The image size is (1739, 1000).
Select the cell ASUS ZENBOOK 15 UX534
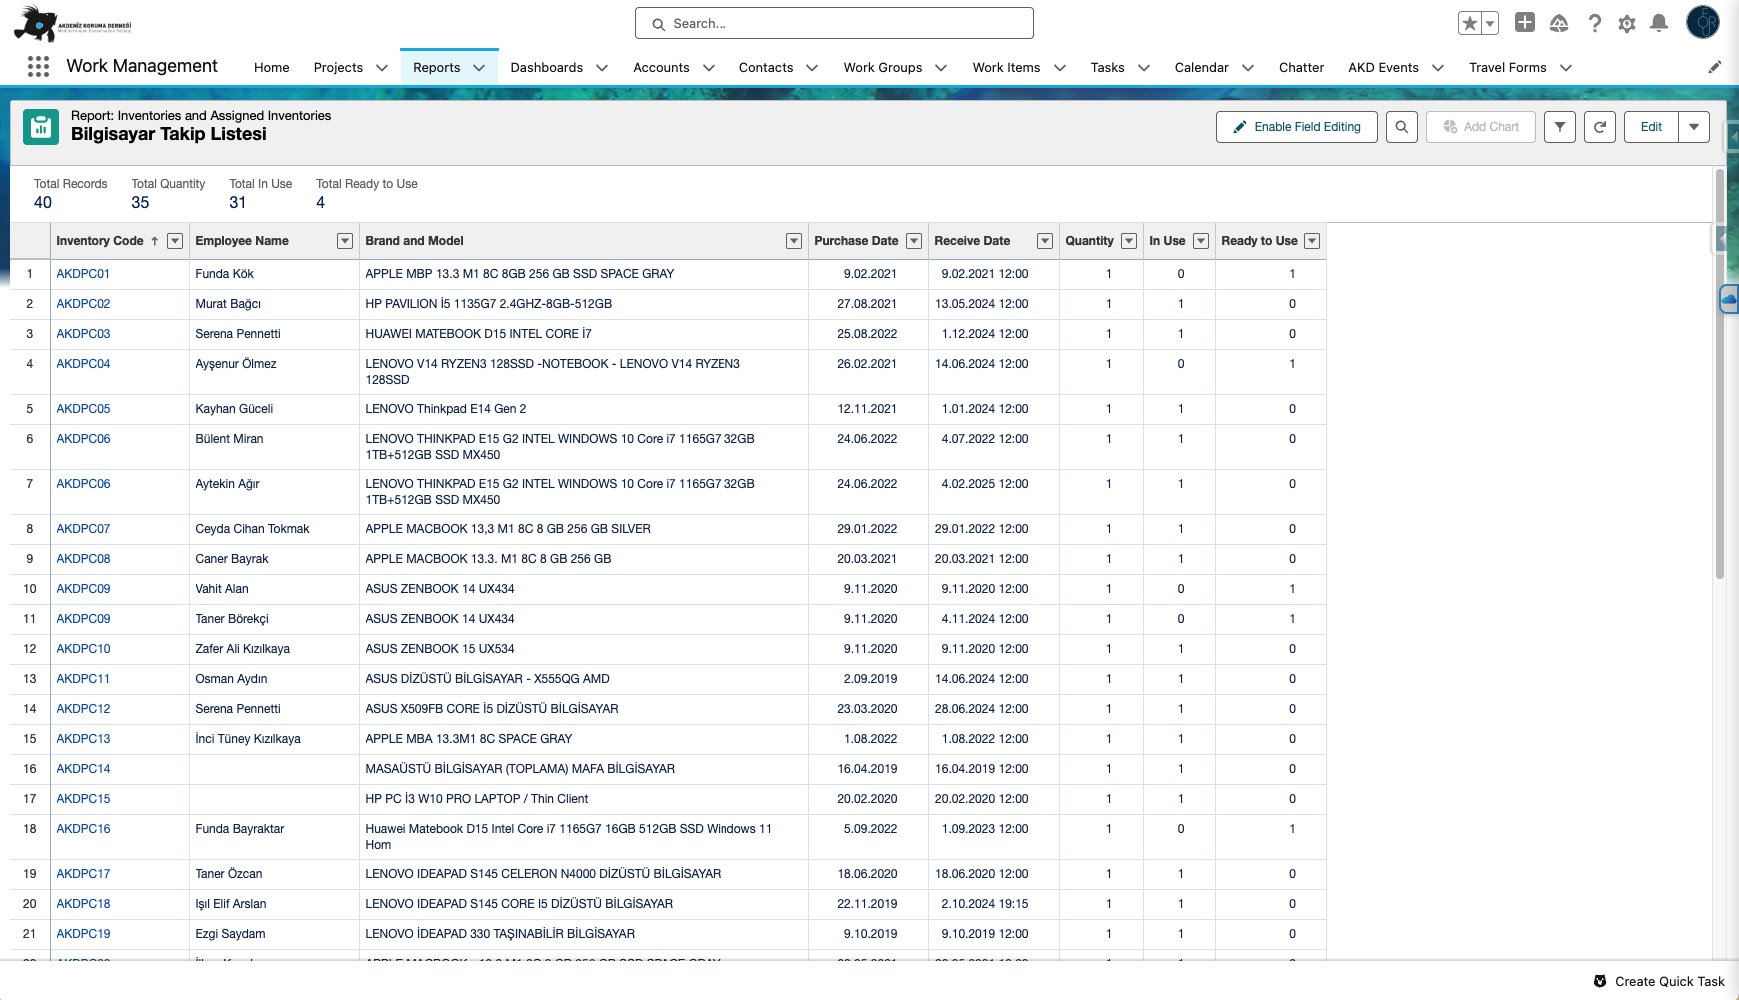pyautogui.click(x=584, y=649)
